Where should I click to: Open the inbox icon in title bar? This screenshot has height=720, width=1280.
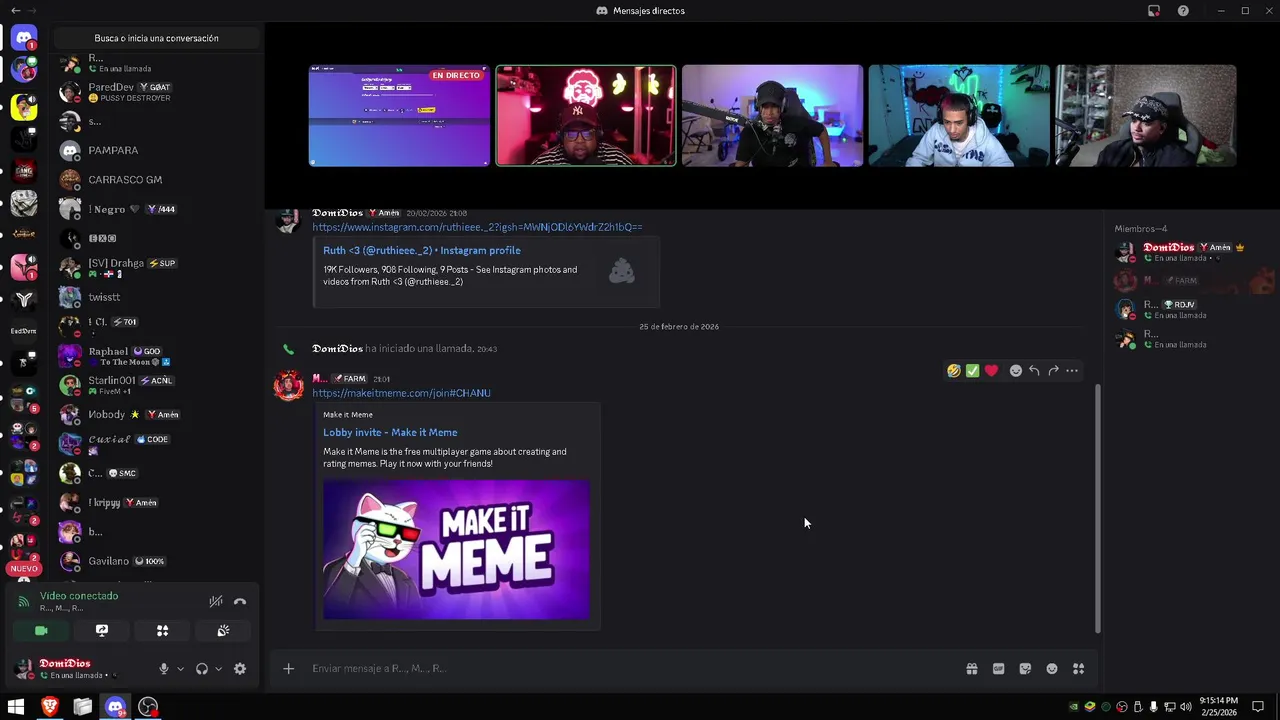click(1154, 11)
